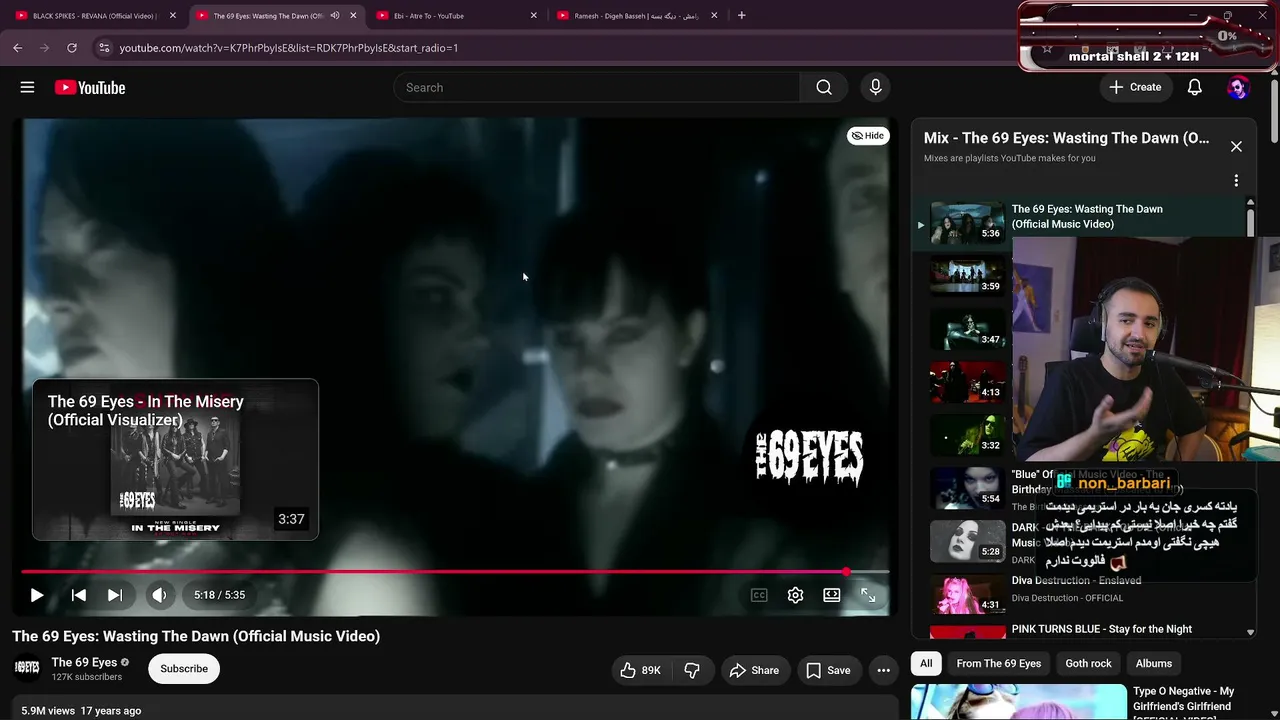Image resolution: width=1280 pixels, height=720 pixels.
Task: Enter fullscreen mode
Action: click(x=868, y=595)
